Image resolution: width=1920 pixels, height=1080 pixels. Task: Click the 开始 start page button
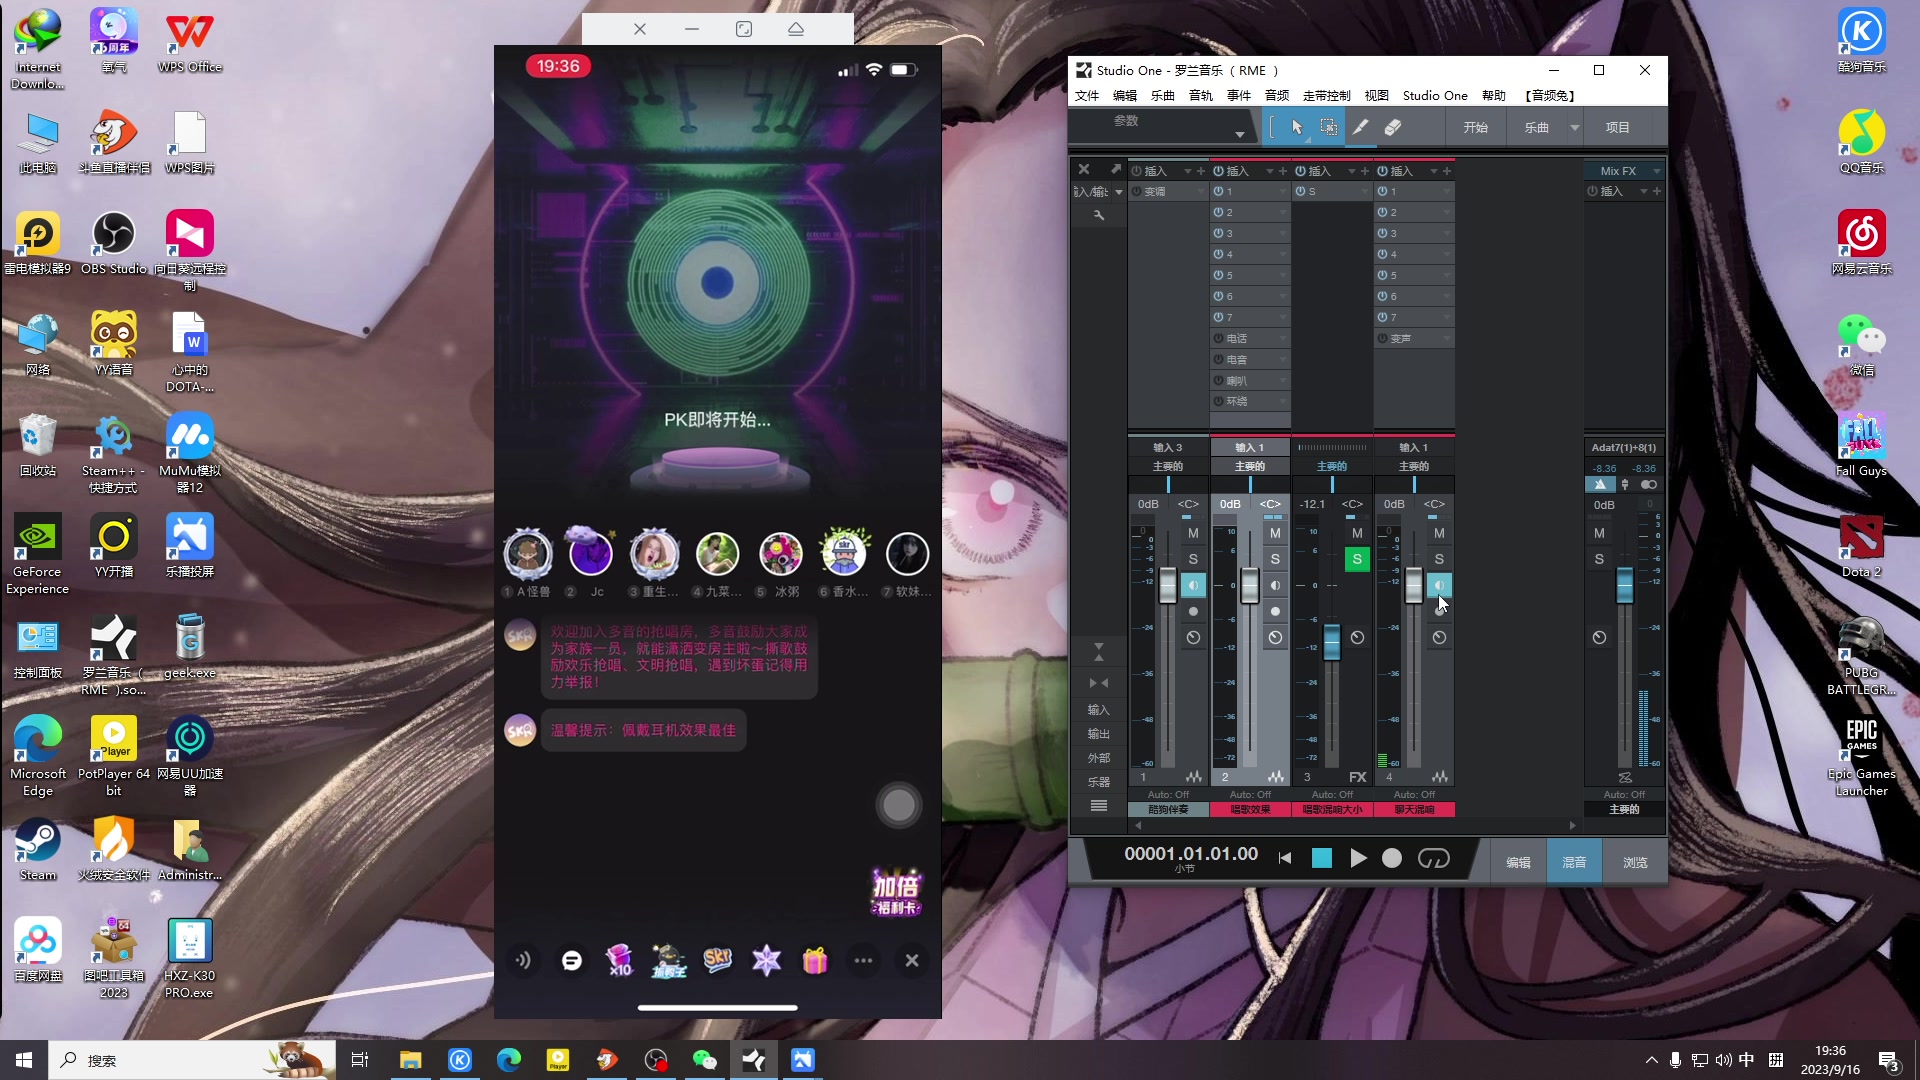(1475, 127)
